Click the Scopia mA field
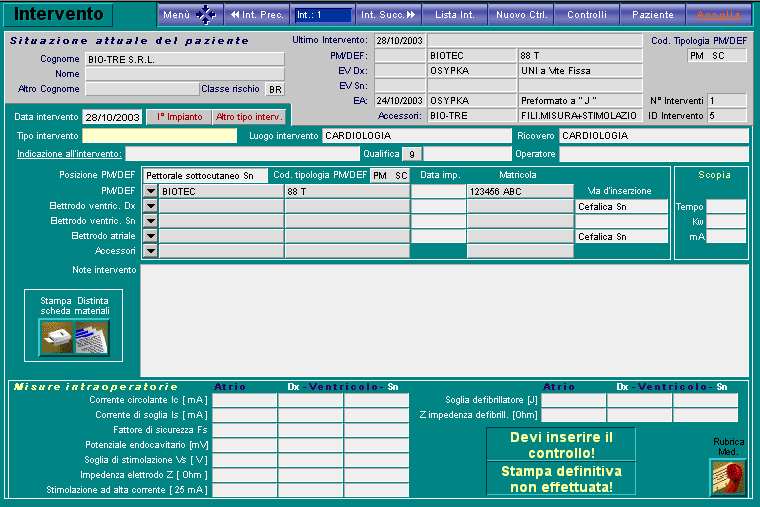This screenshot has height=507, width=760. [x=726, y=237]
